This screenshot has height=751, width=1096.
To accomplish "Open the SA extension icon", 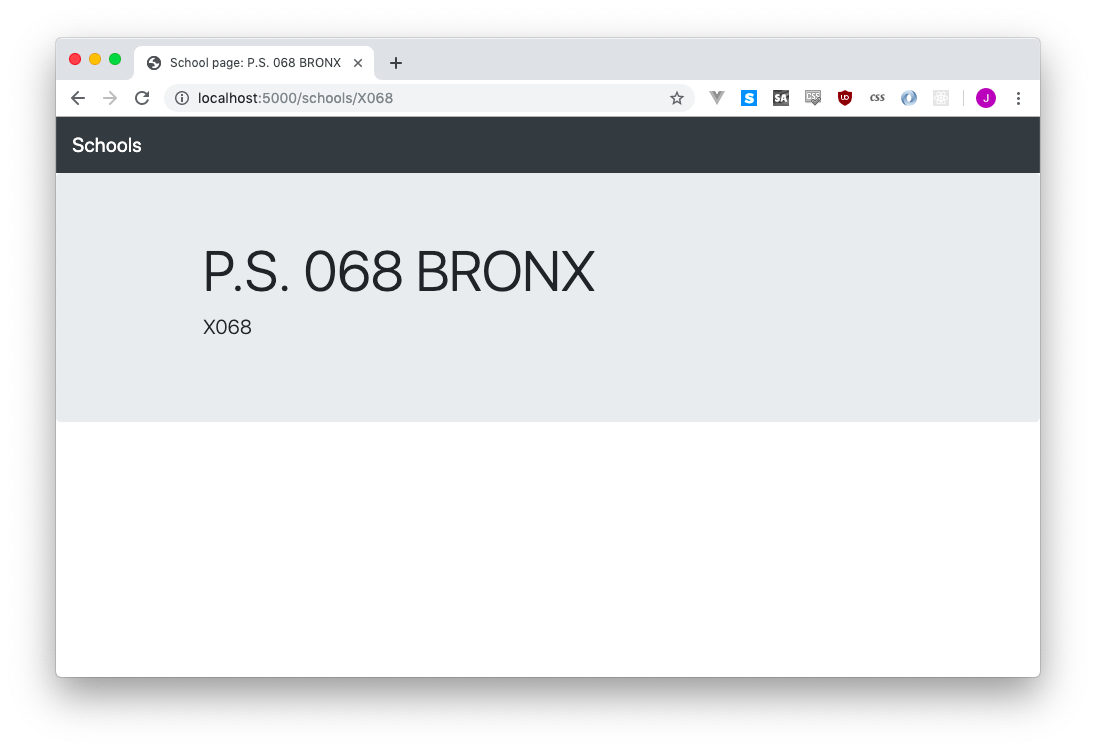I will point(781,98).
